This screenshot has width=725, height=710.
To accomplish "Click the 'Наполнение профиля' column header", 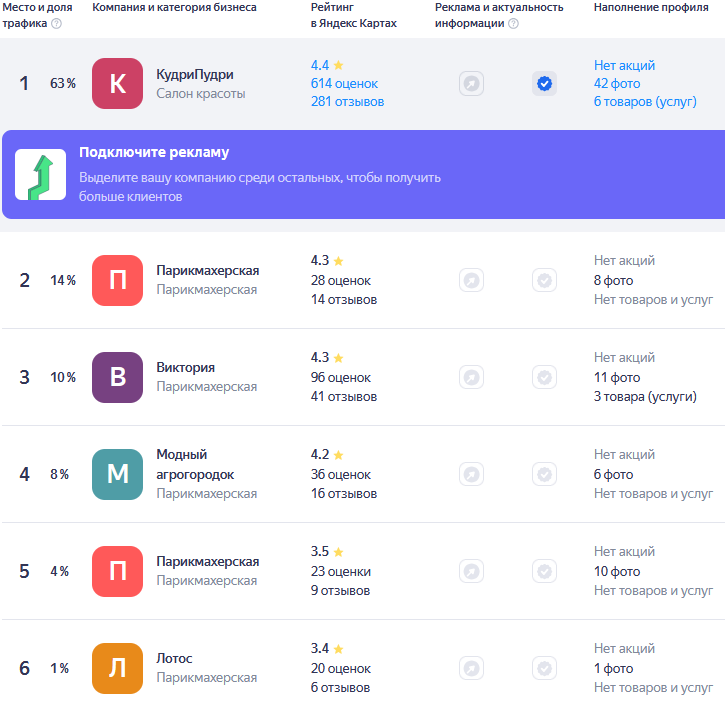I will coord(651,7).
